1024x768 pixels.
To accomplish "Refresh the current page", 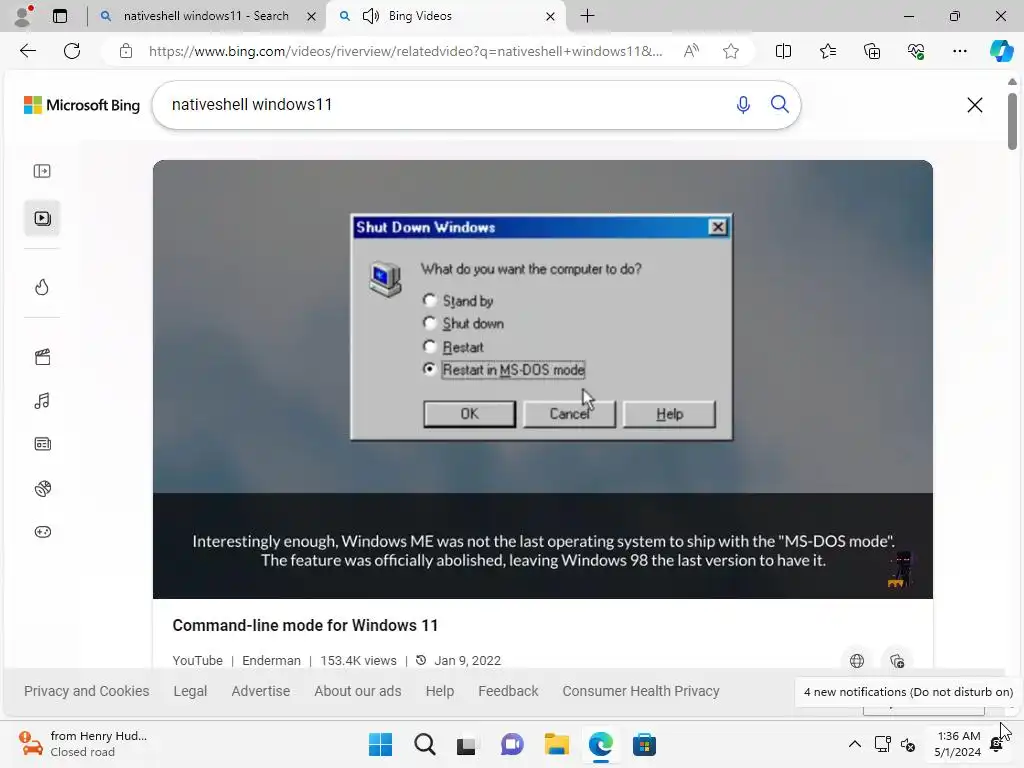I will [x=72, y=51].
